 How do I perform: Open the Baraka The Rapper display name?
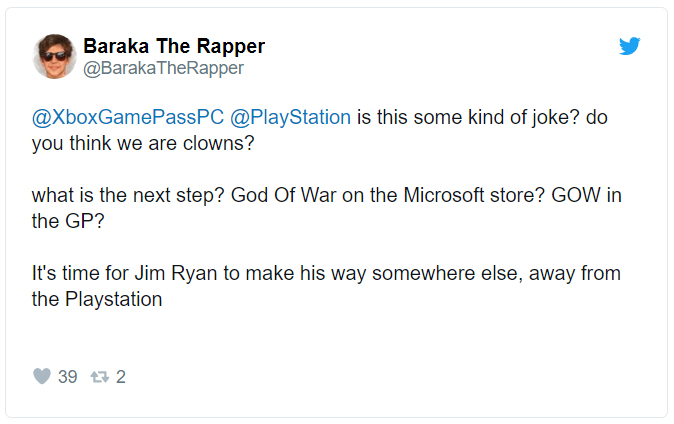pos(174,46)
